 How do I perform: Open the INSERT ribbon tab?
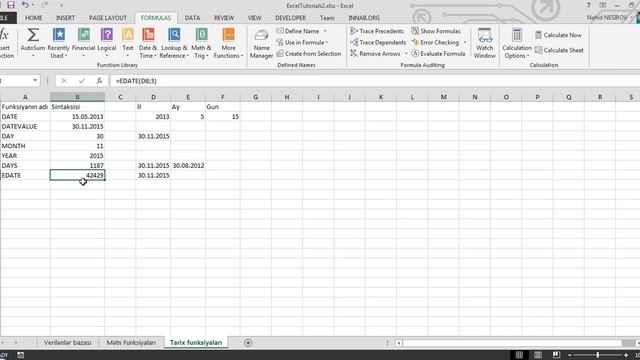coord(65,18)
